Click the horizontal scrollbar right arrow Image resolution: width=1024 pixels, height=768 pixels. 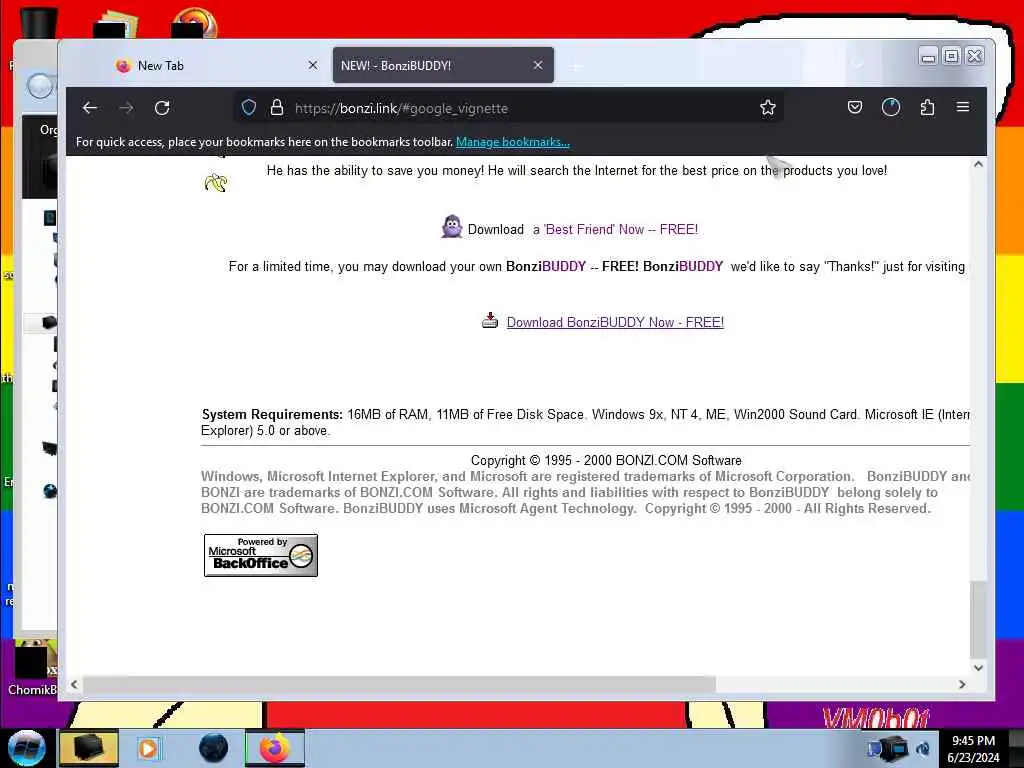(962, 684)
